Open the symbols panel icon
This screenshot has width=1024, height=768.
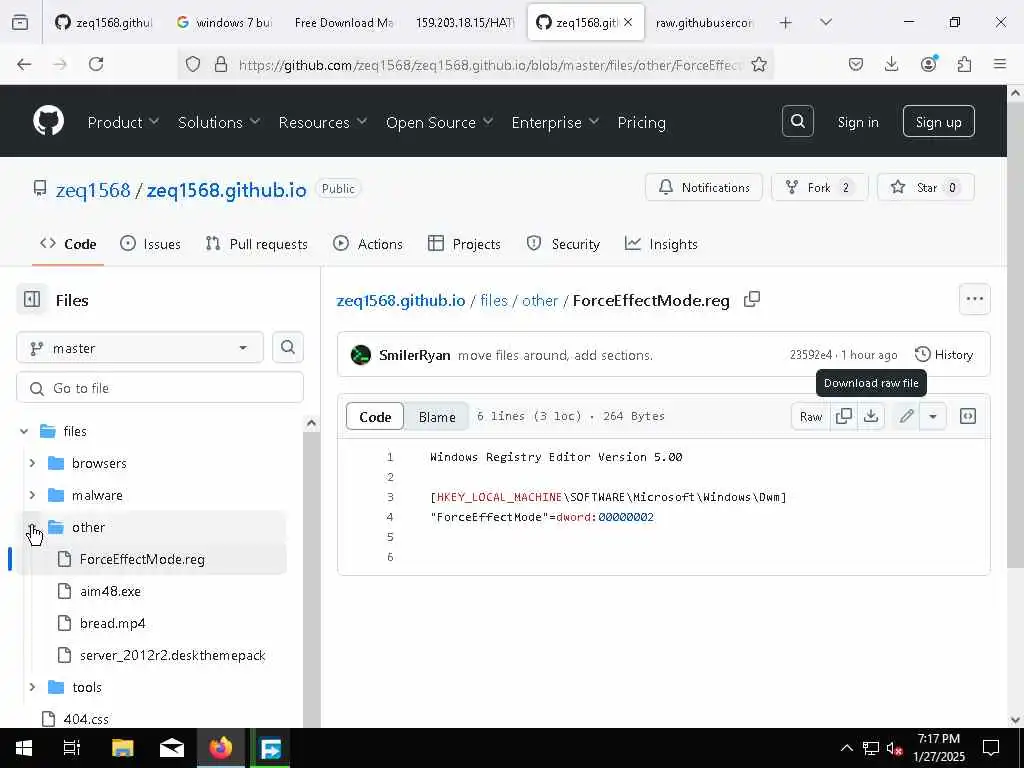(x=968, y=416)
